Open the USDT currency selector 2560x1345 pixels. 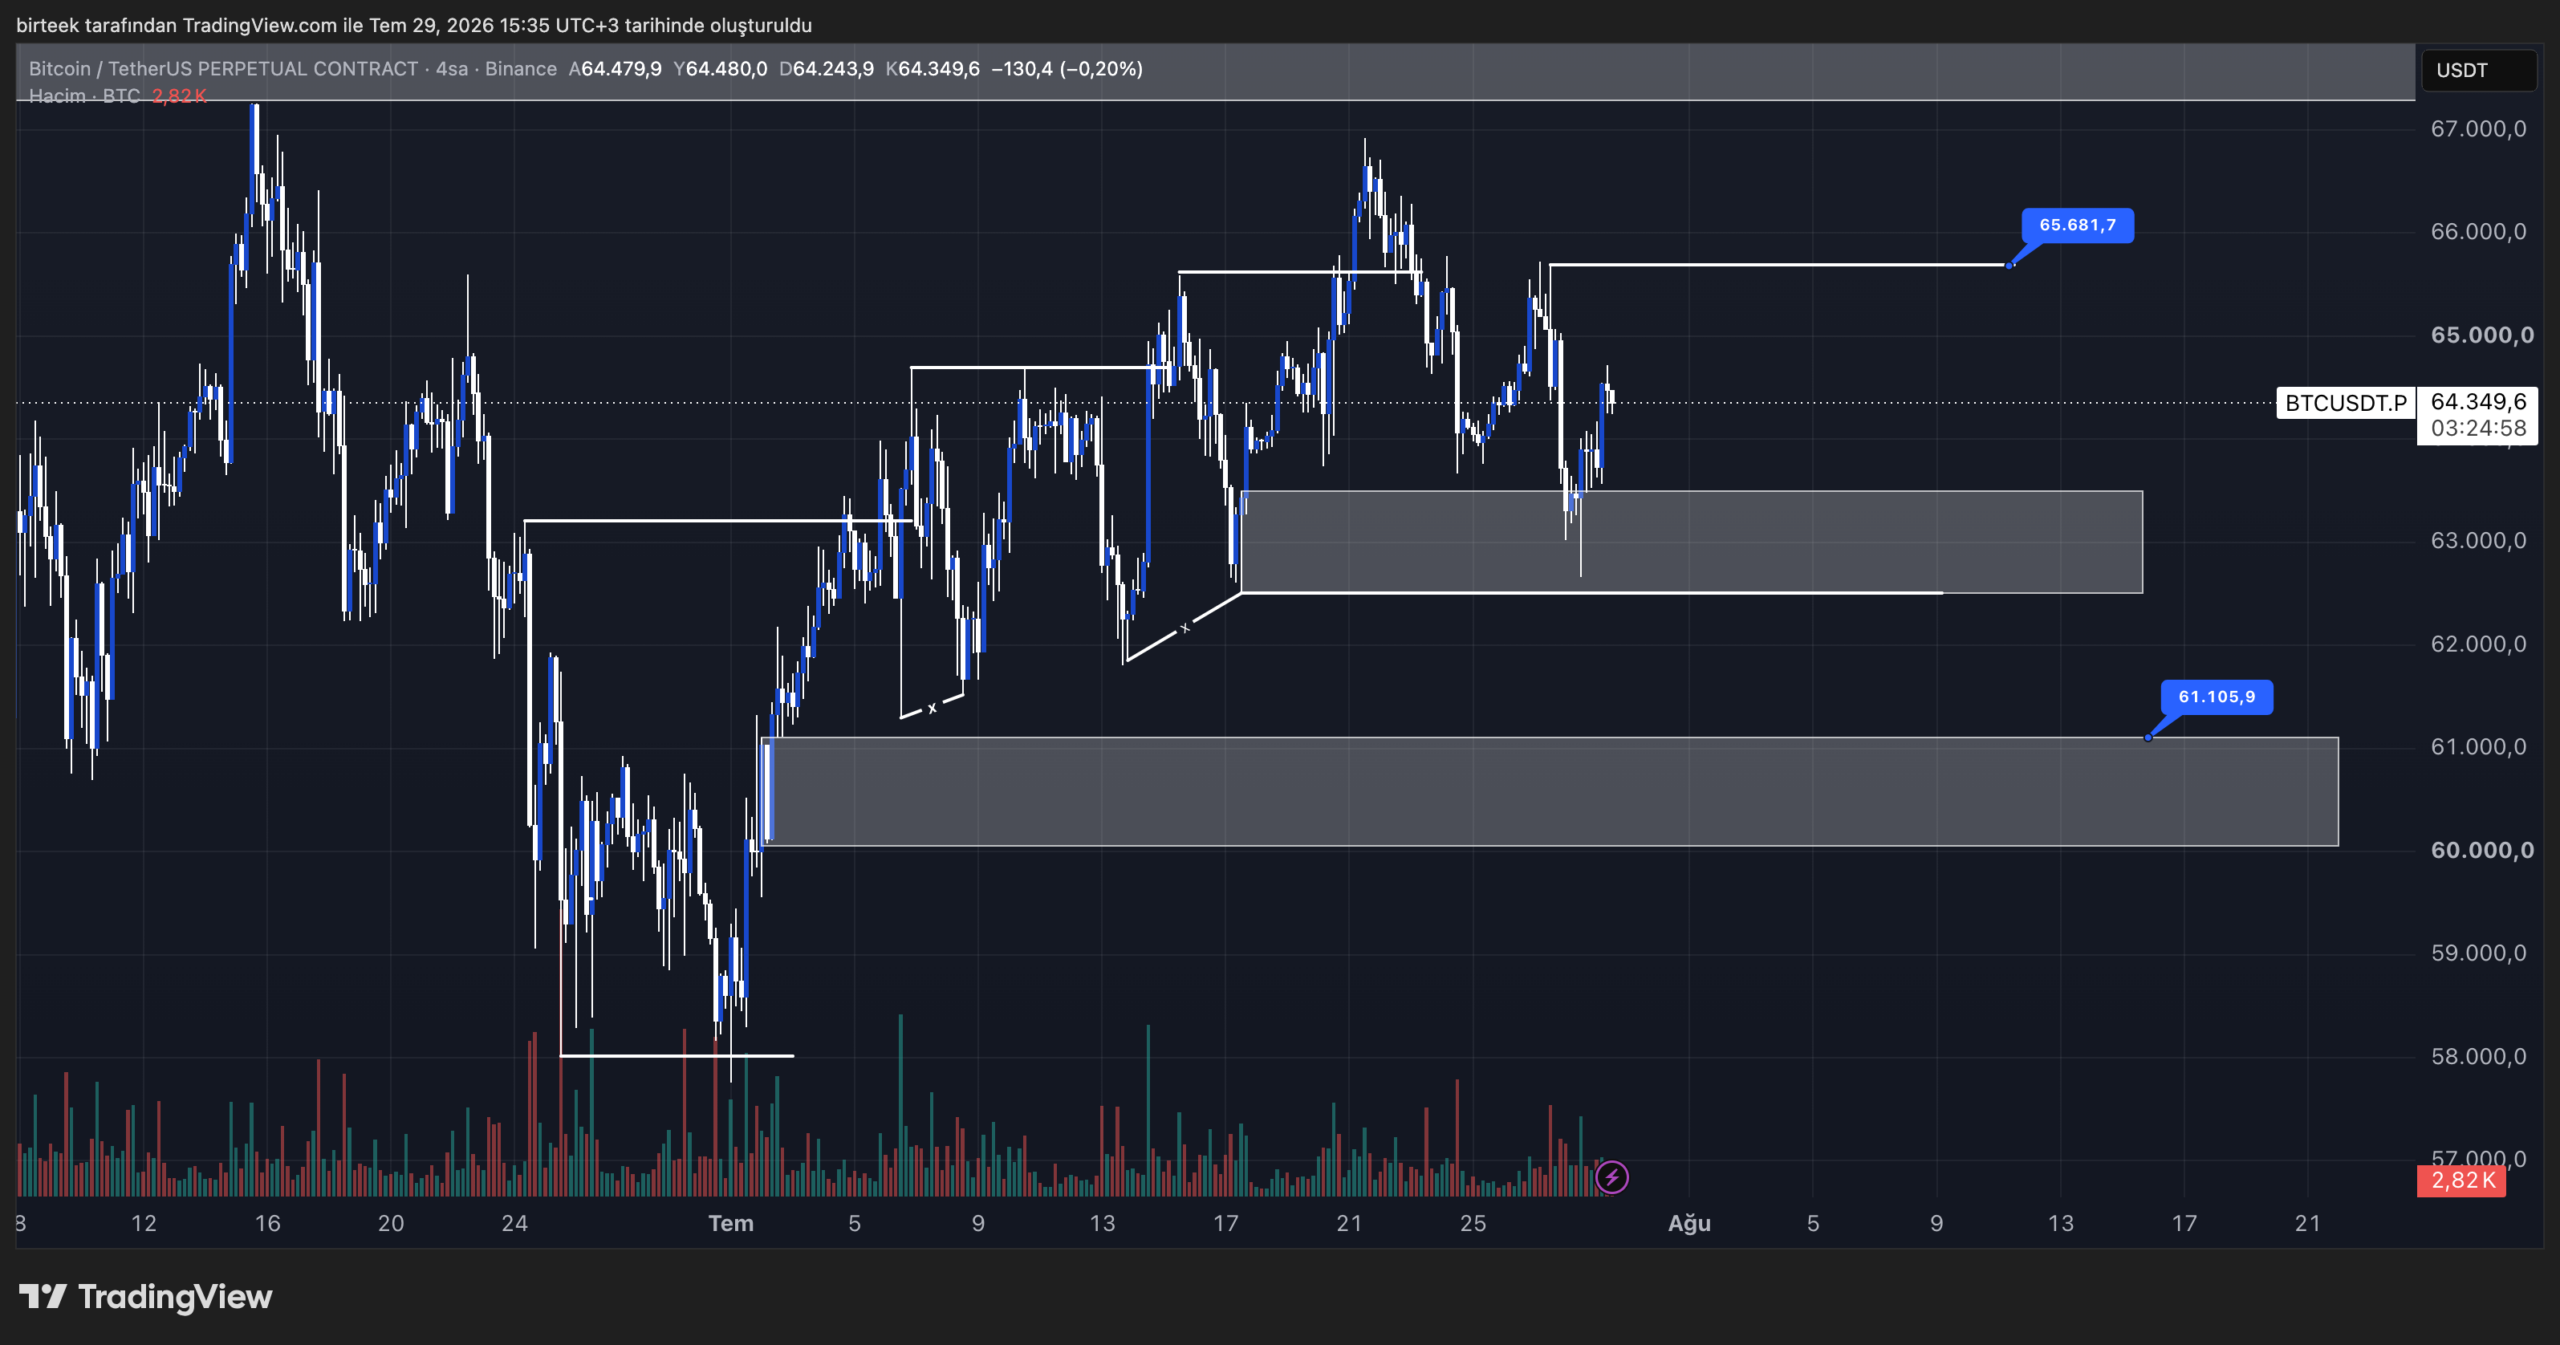(2478, 70)
